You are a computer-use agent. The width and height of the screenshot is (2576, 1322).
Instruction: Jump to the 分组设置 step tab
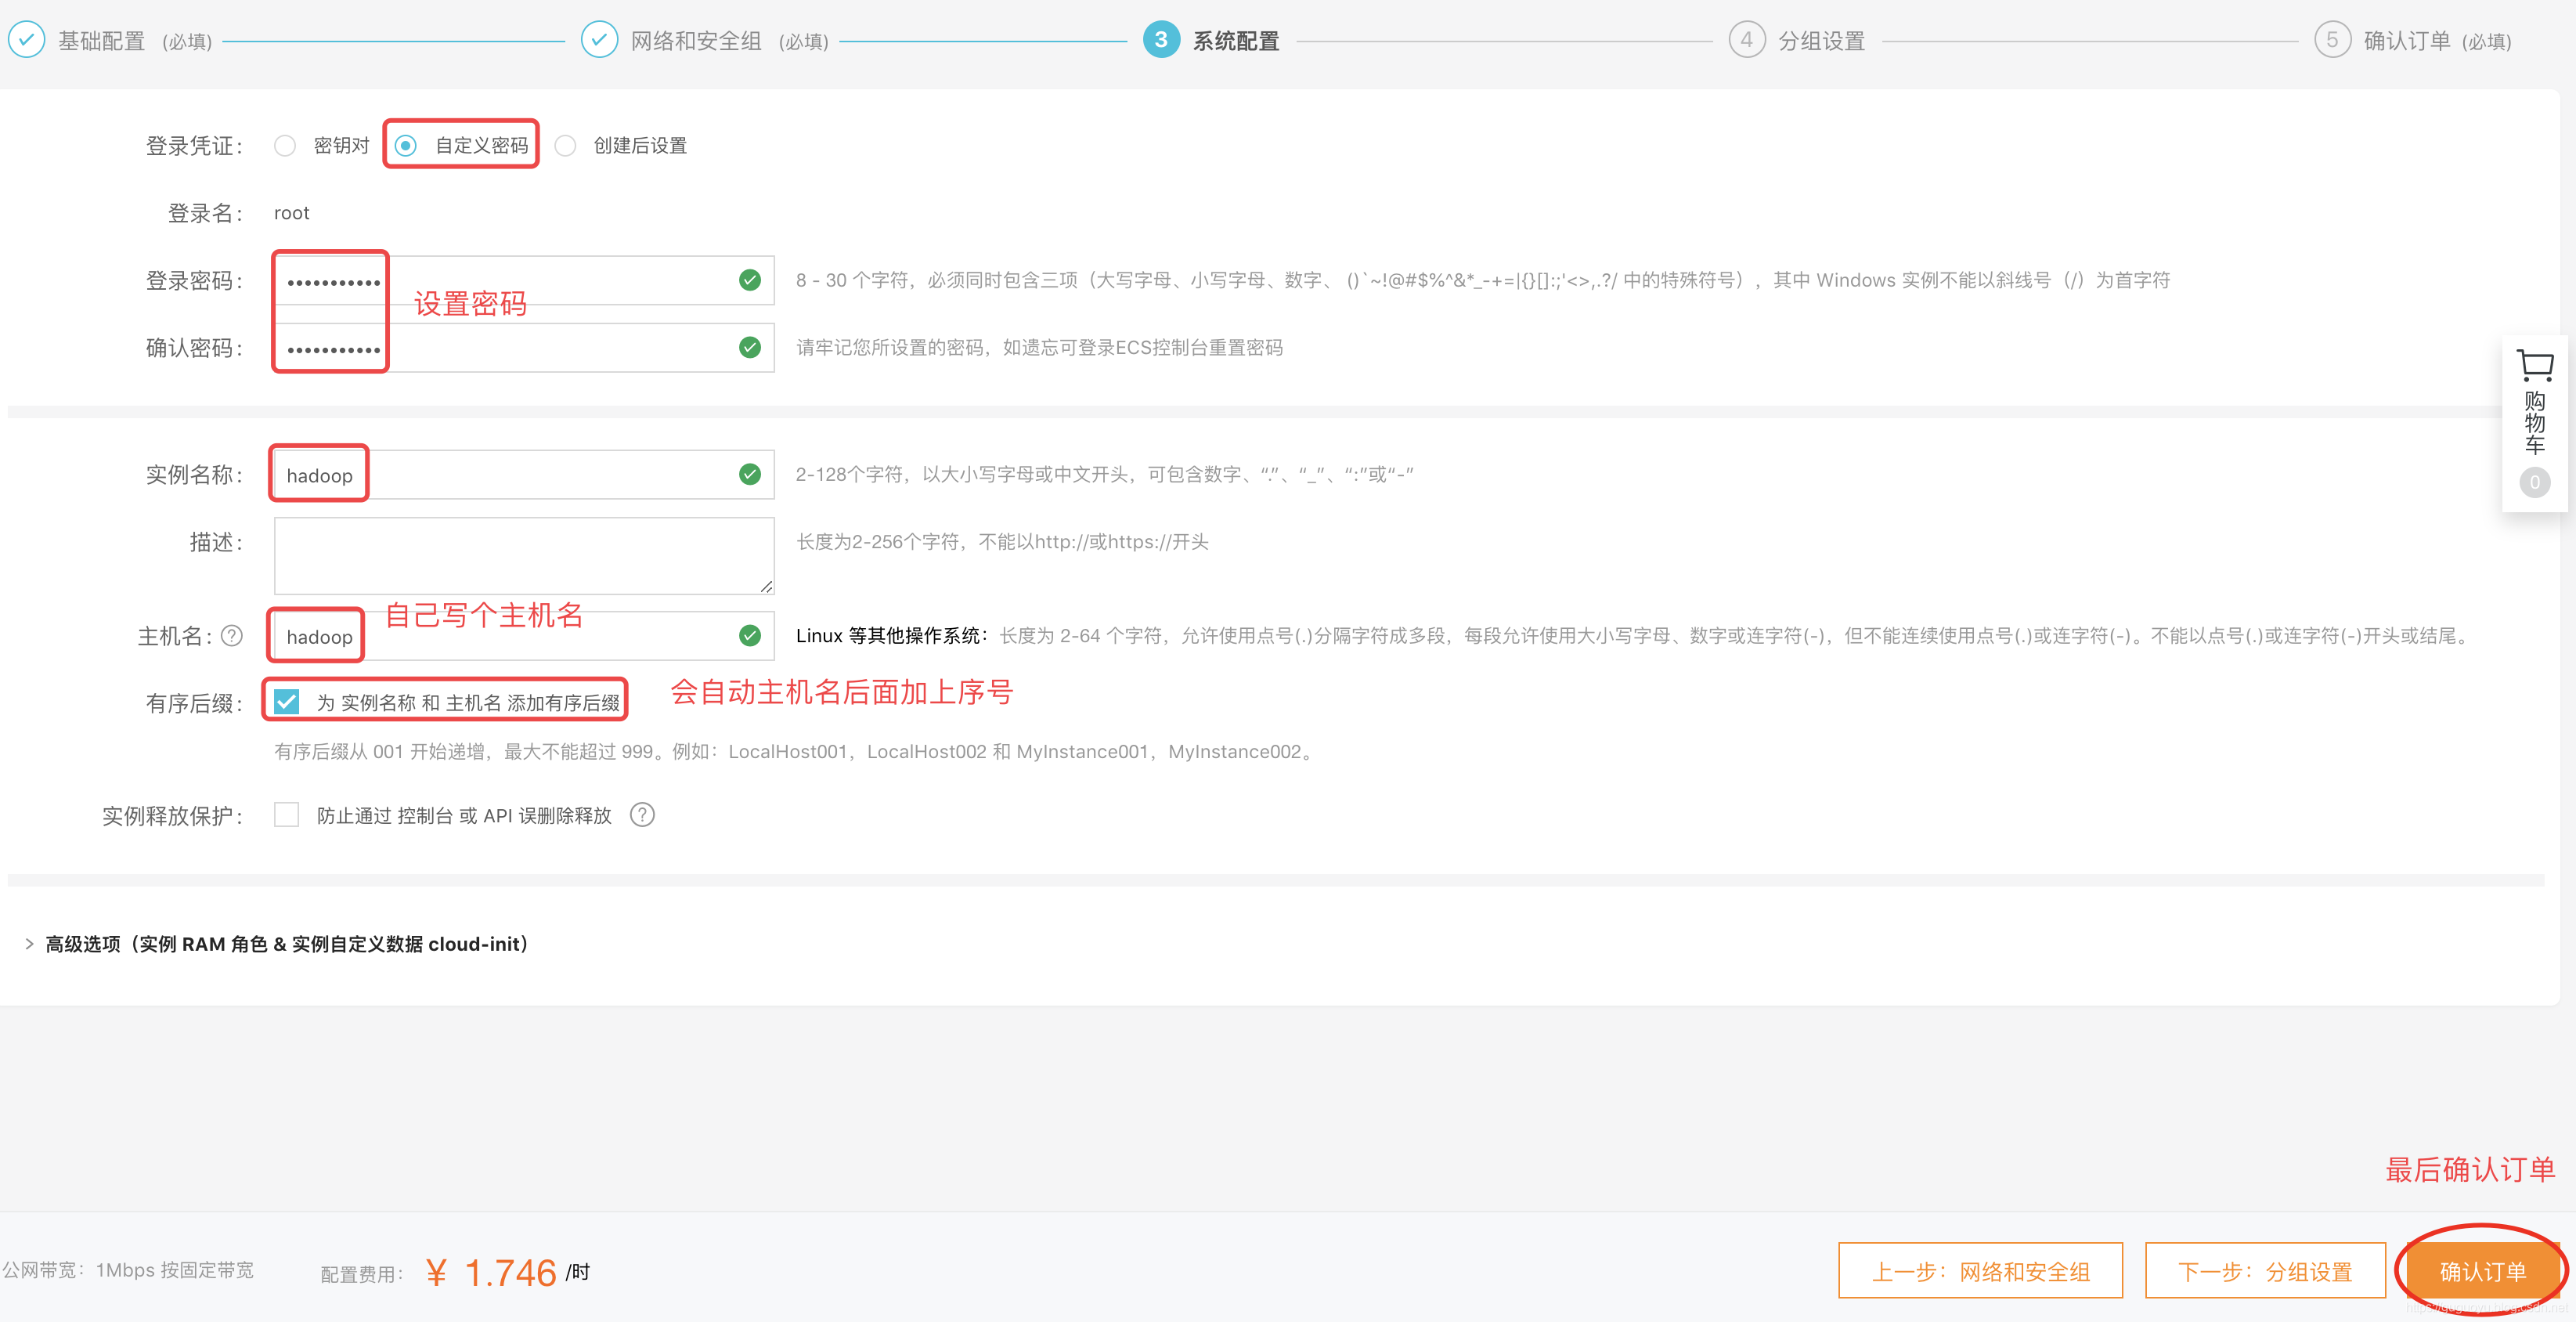(x=1821, y=41)
